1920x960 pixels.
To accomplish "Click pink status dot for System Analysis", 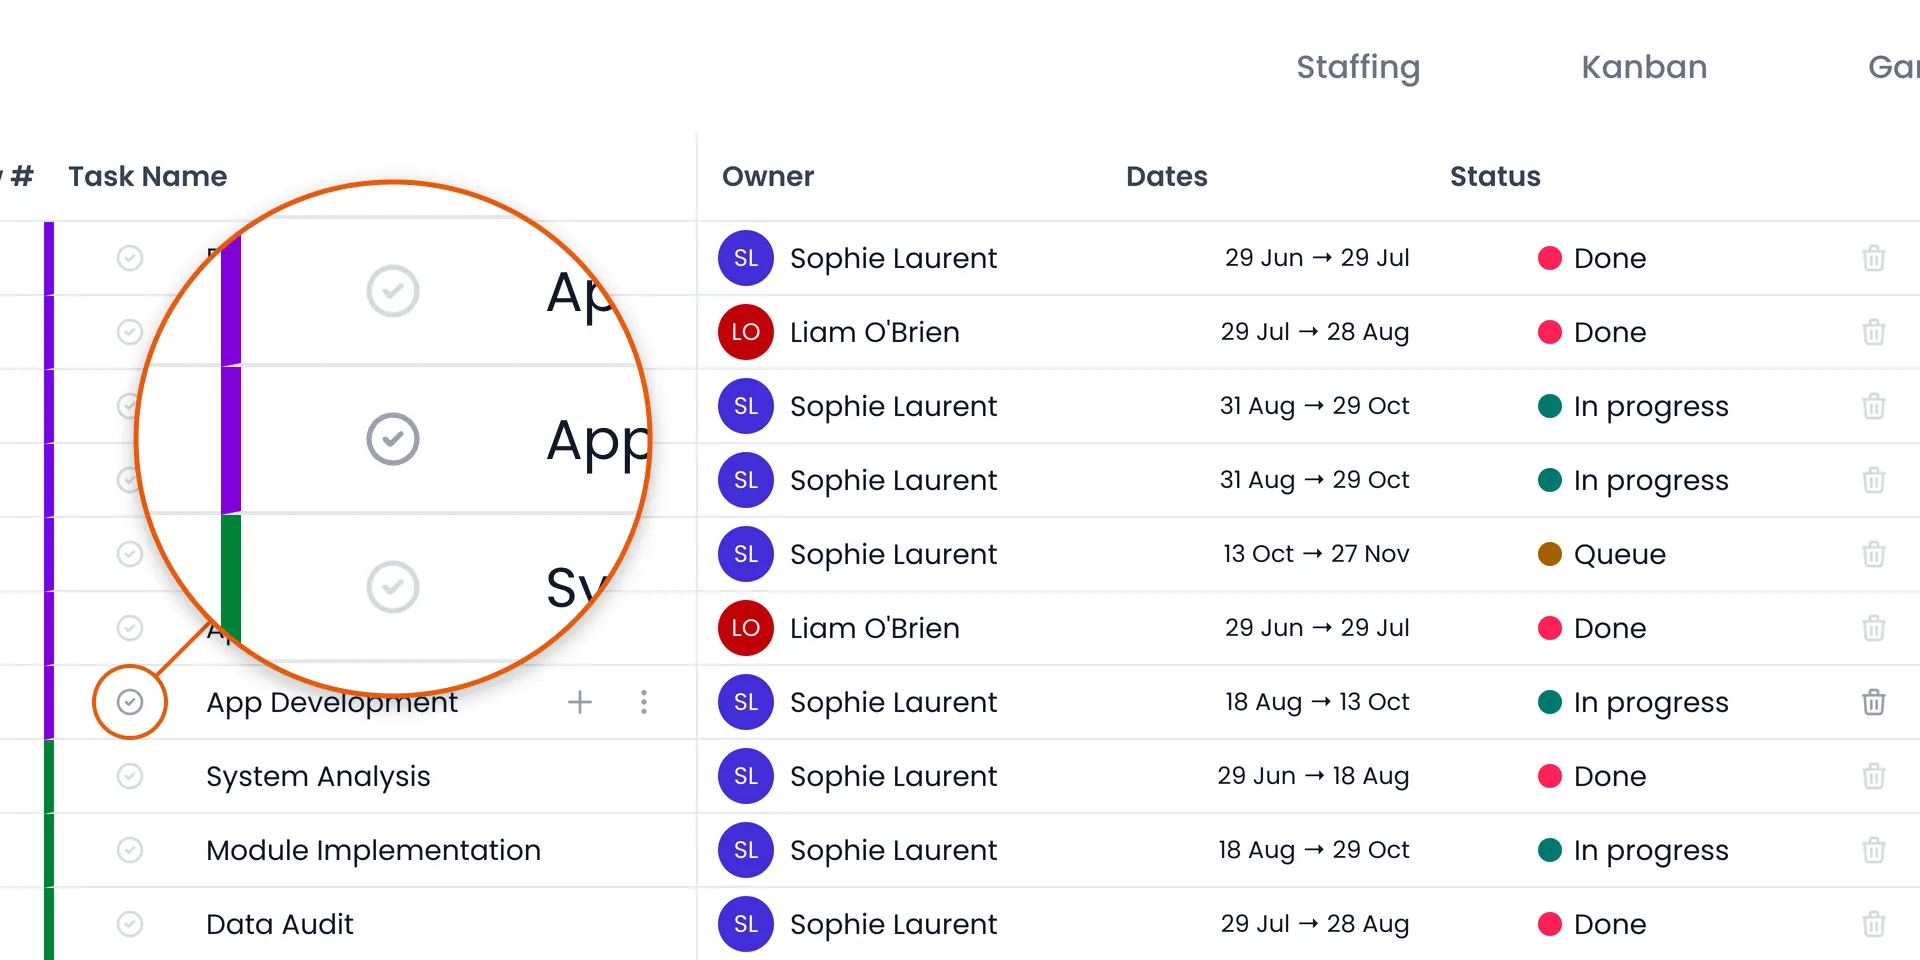I will (1550, 776).
